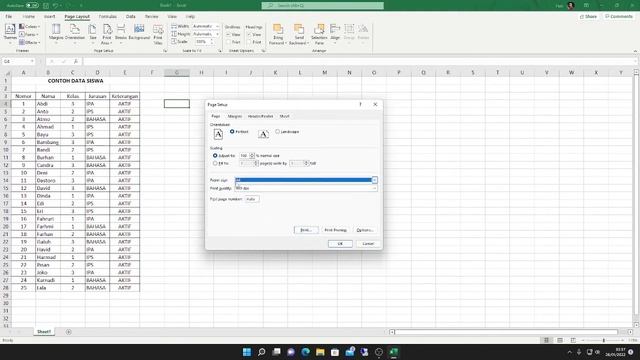
Task: Toggle AutoSave switch in title bar
Action: click(x=32, y=5)
